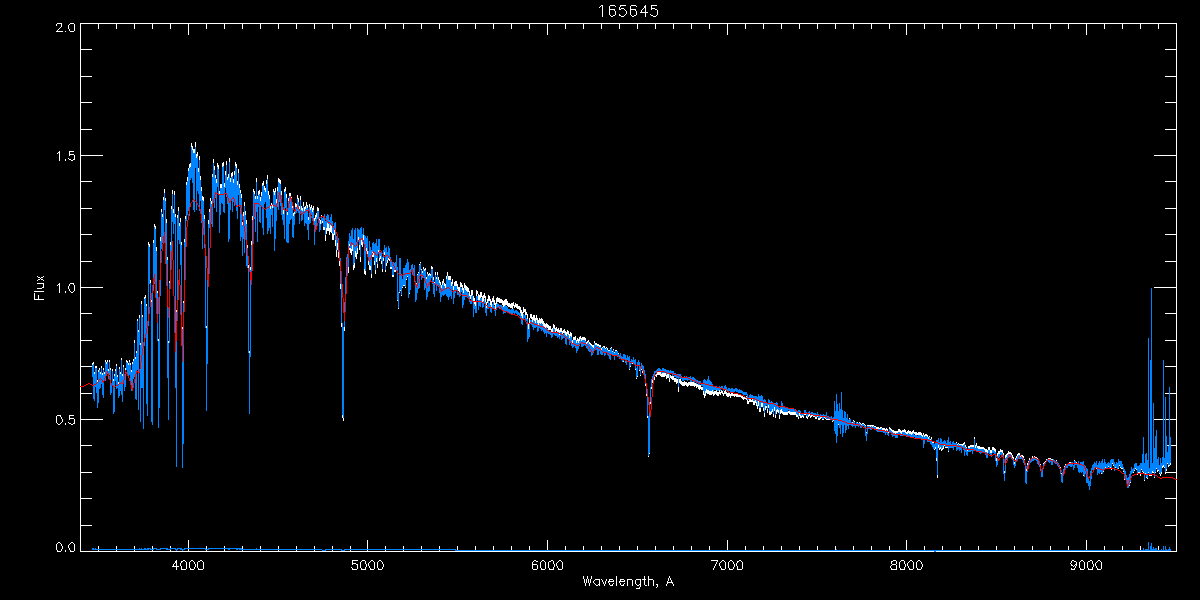Click the 2.0 y-axis tick label
The image size is (1200, 600).
pos(65,28)
